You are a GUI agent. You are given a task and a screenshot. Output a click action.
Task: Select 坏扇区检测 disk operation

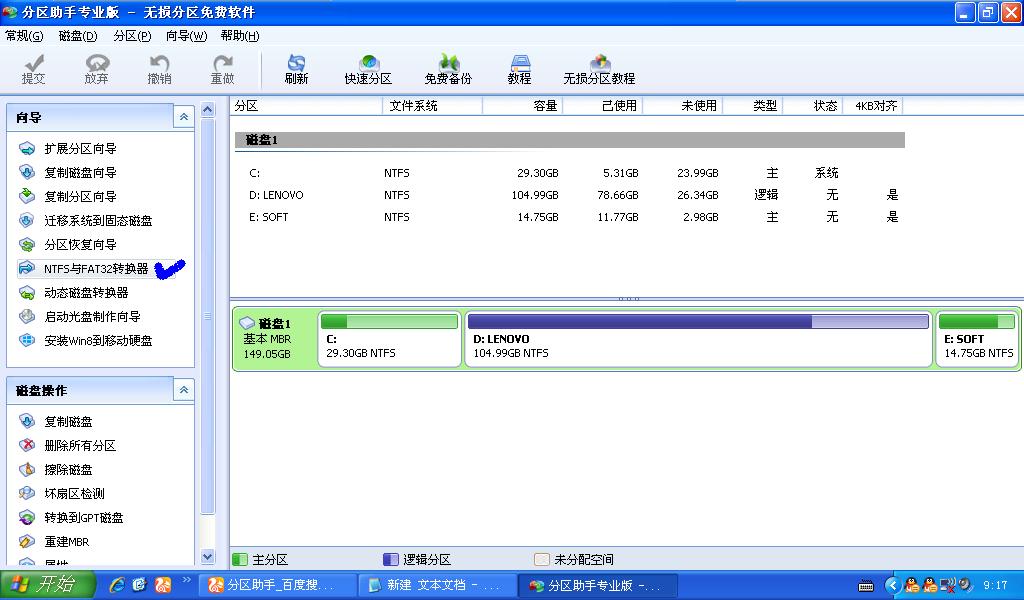coord(74,494)
